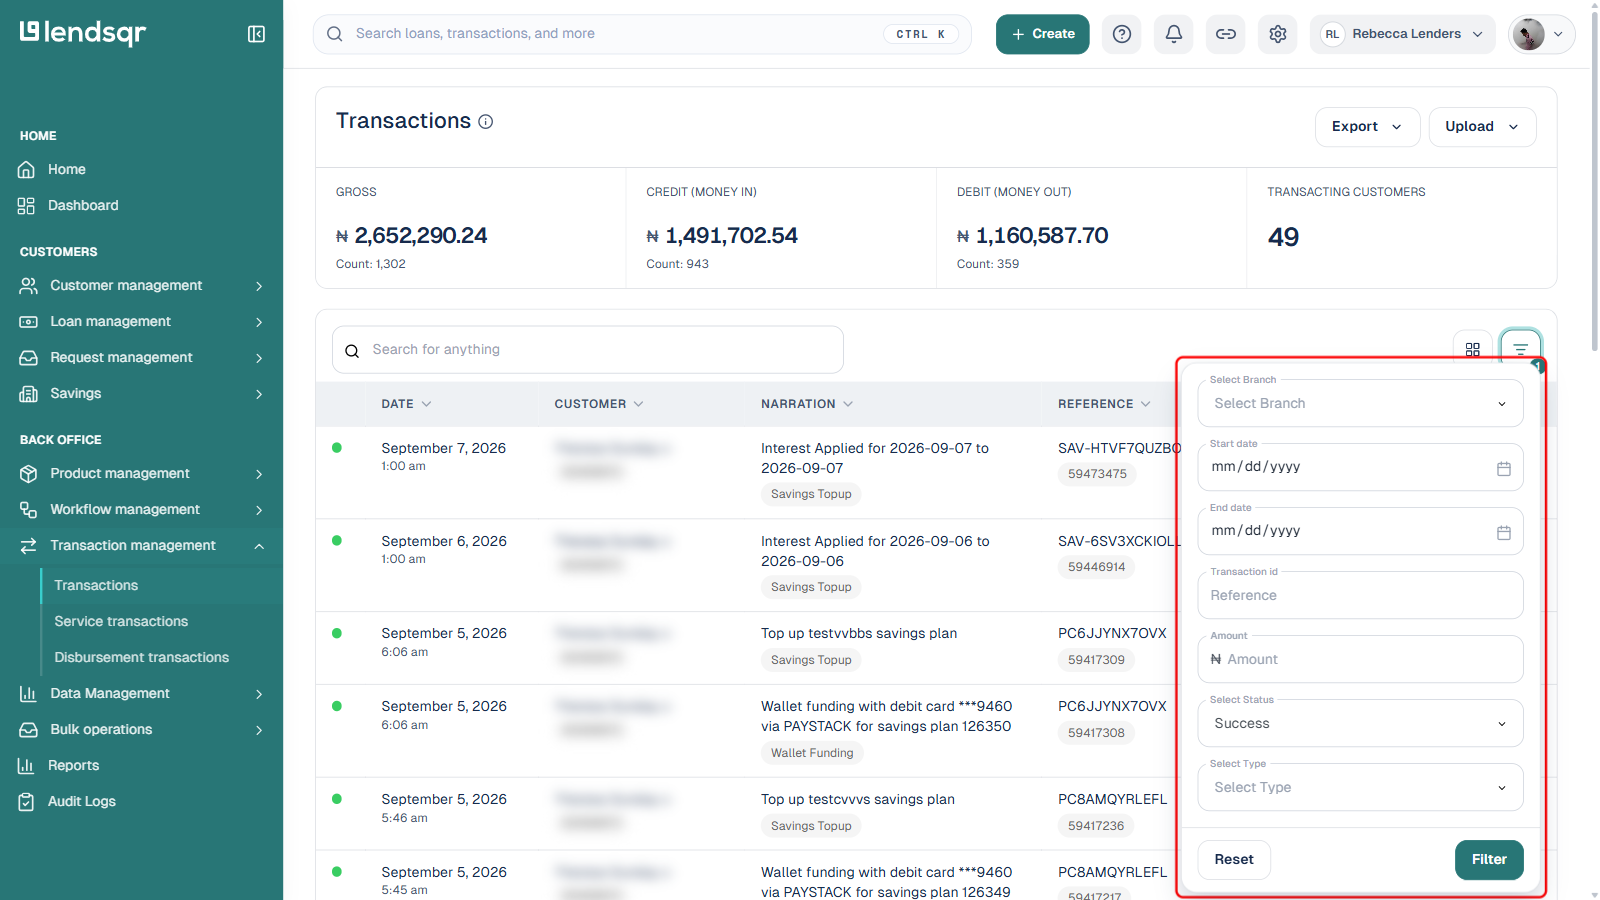This screenshot has width=1600, height=900.
Task: Expand Request management menu
Action: coord(141,358)
